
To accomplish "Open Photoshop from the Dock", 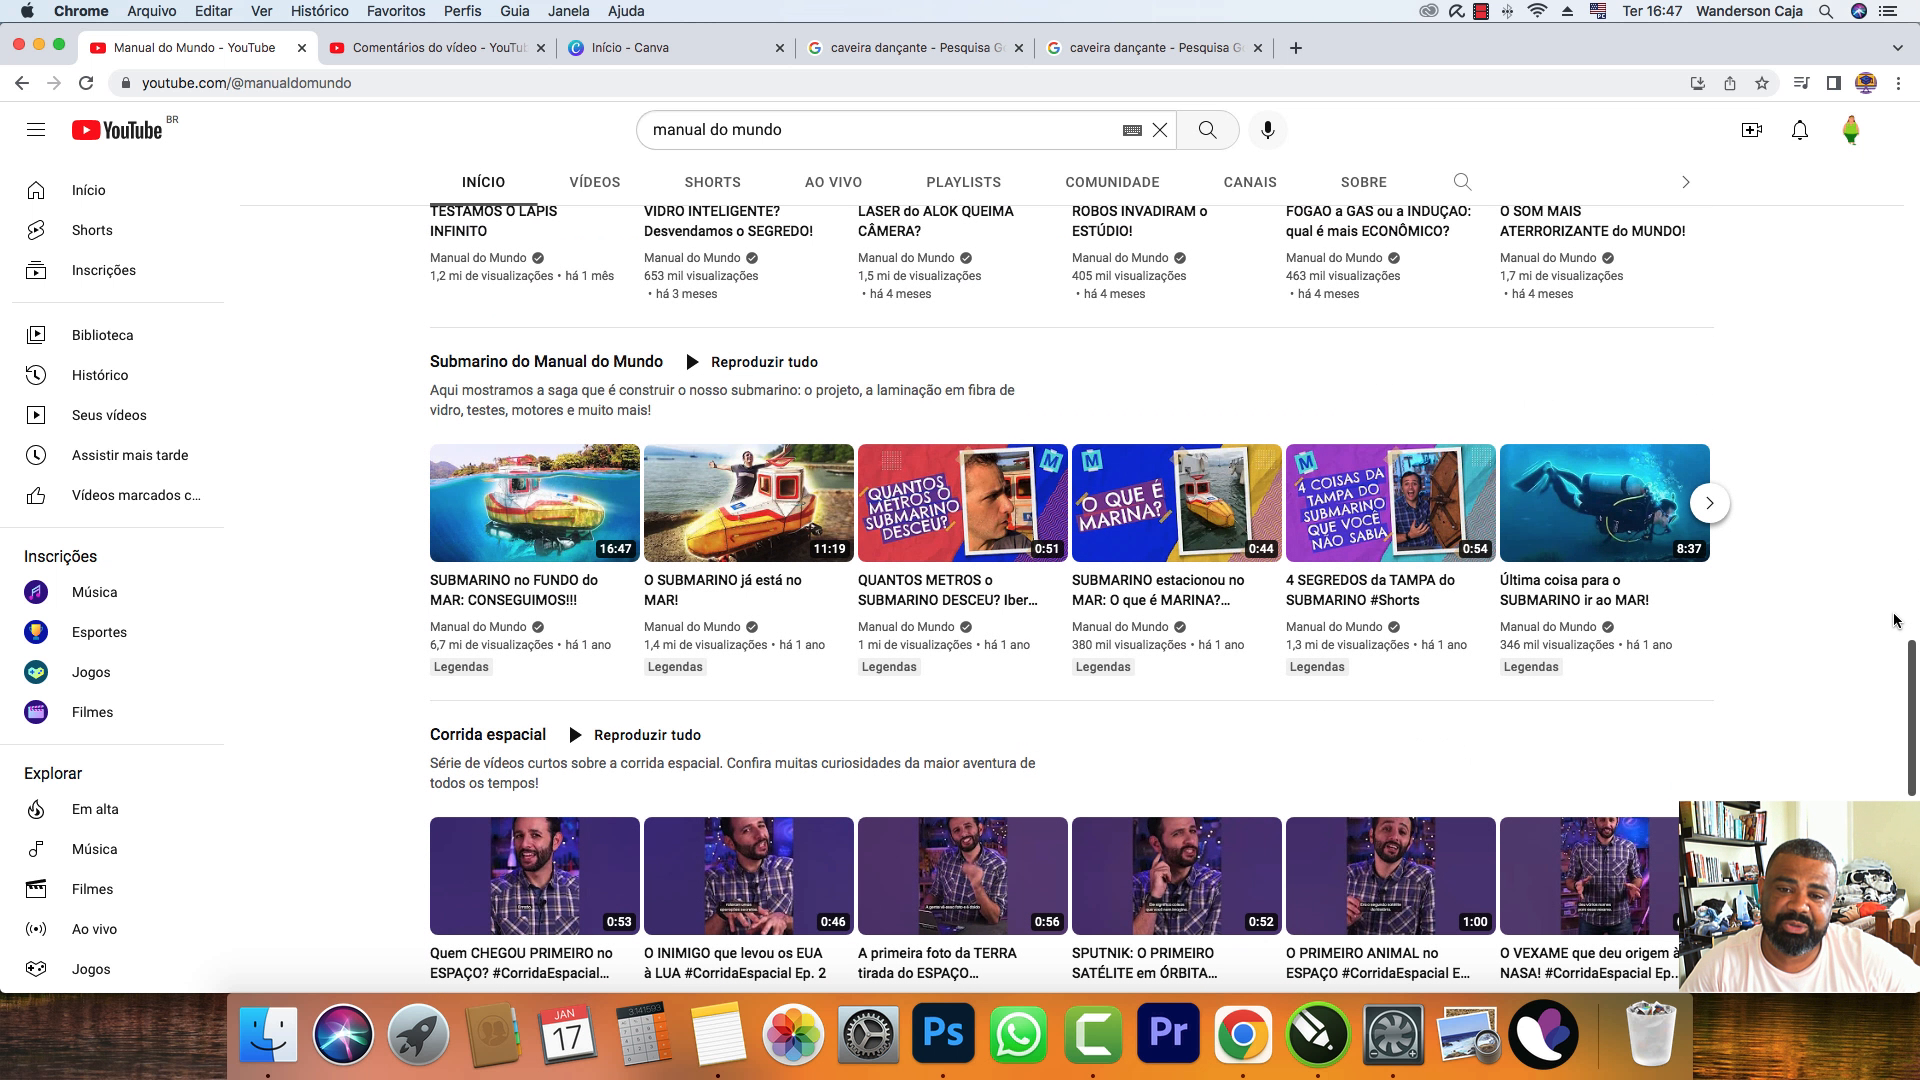I will (x=944, y=1033).
